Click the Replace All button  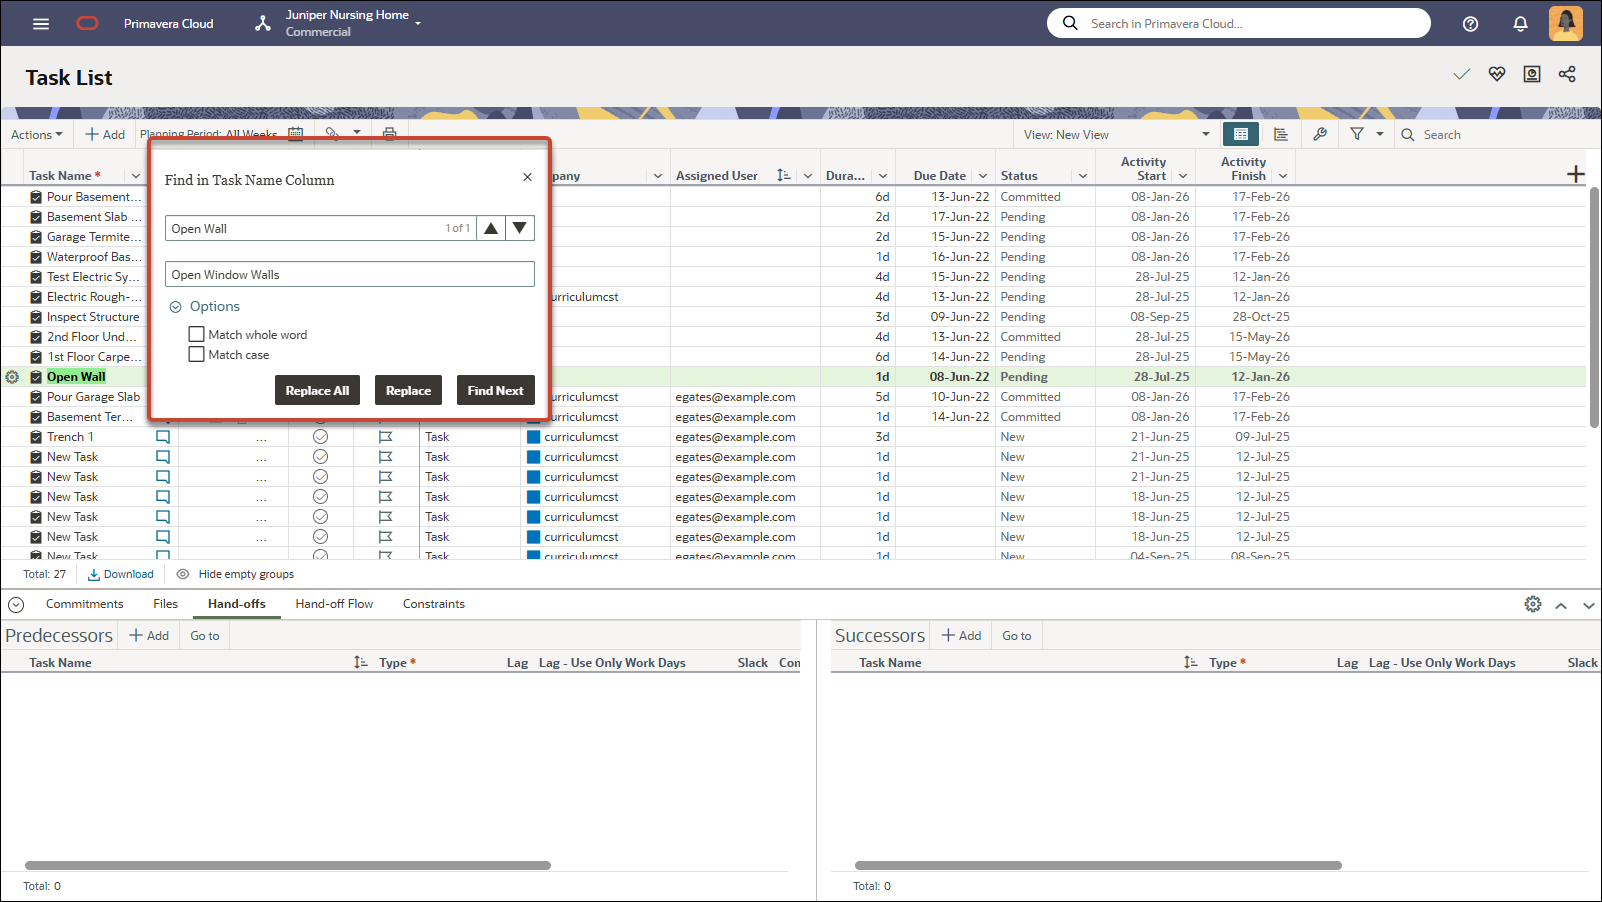[x=317, y=390]
